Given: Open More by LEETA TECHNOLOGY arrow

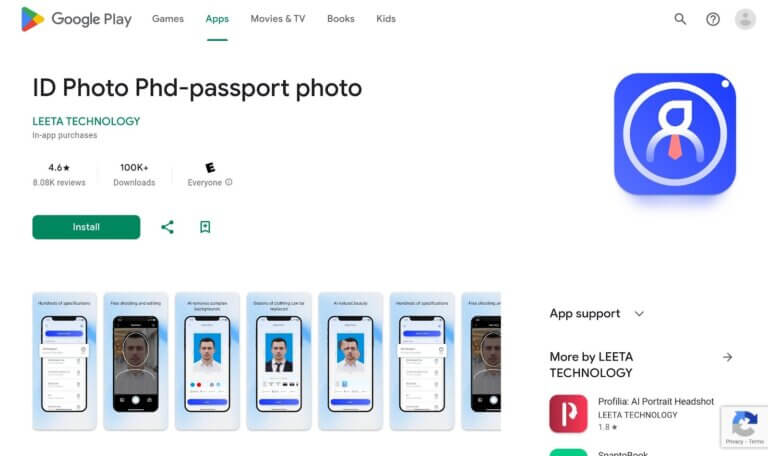Looking at the screenshot, I should click(x=727, y=357).
